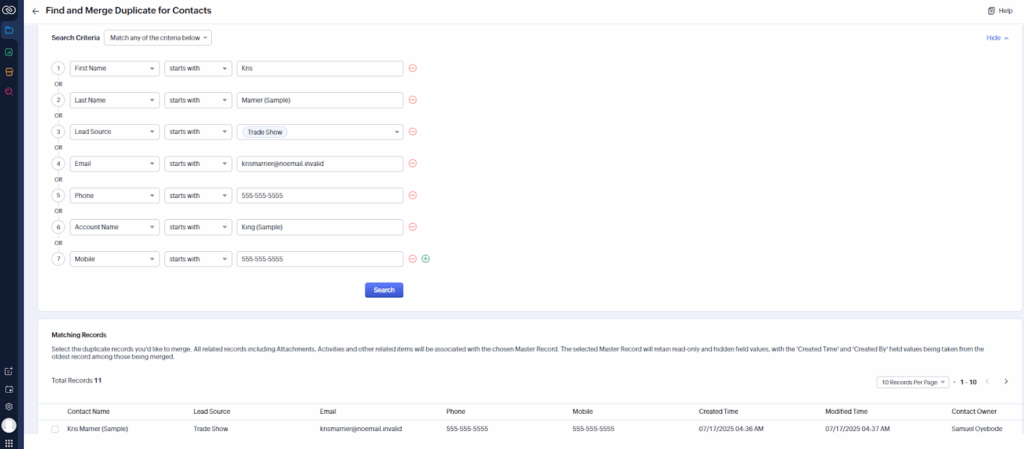Remove the Lead Source criteria row

click(x=412, y=132)
